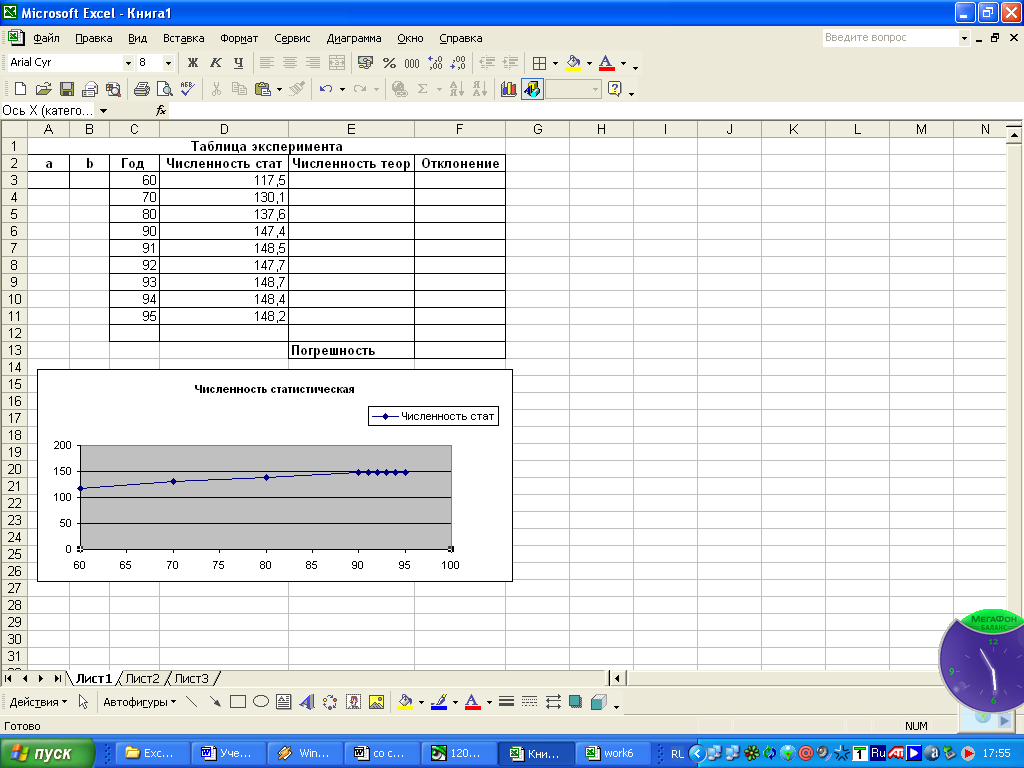Create a new blank workbook
The height and width of the screenshot is (768, 1024).
(20, 89)
